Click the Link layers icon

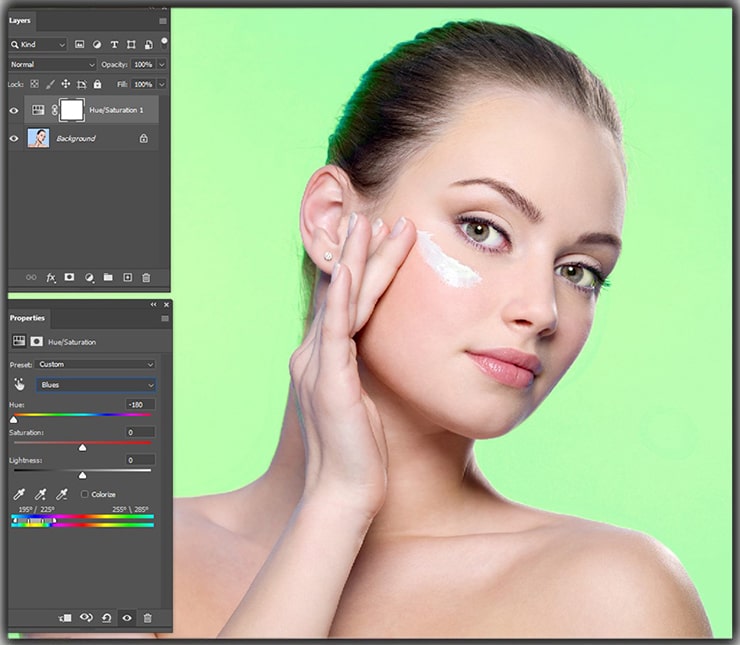[31, 277]
